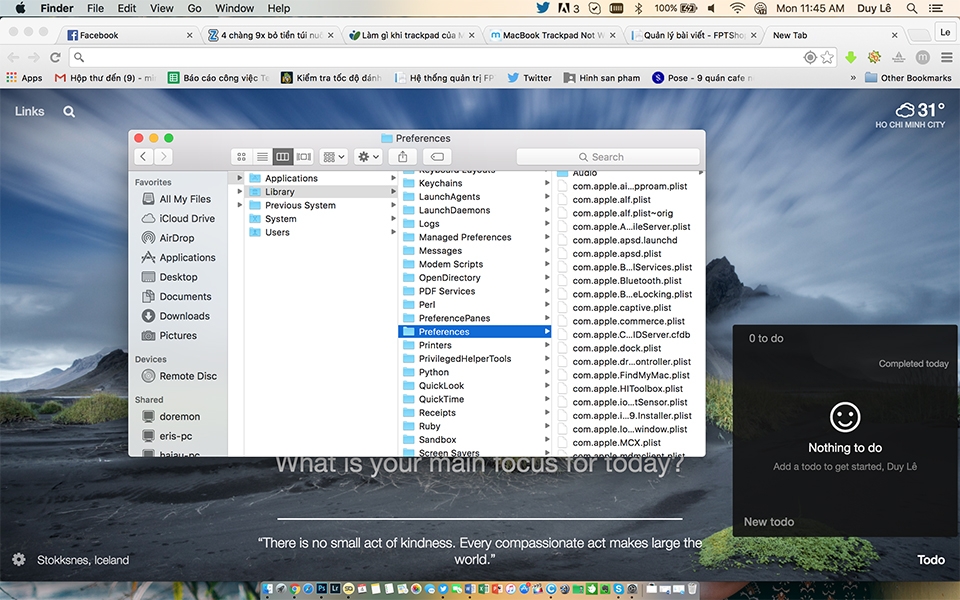This screenshot has width=960, height=600.
Task: Select the highlighted Preferences folder
Action: coord(475,332)
